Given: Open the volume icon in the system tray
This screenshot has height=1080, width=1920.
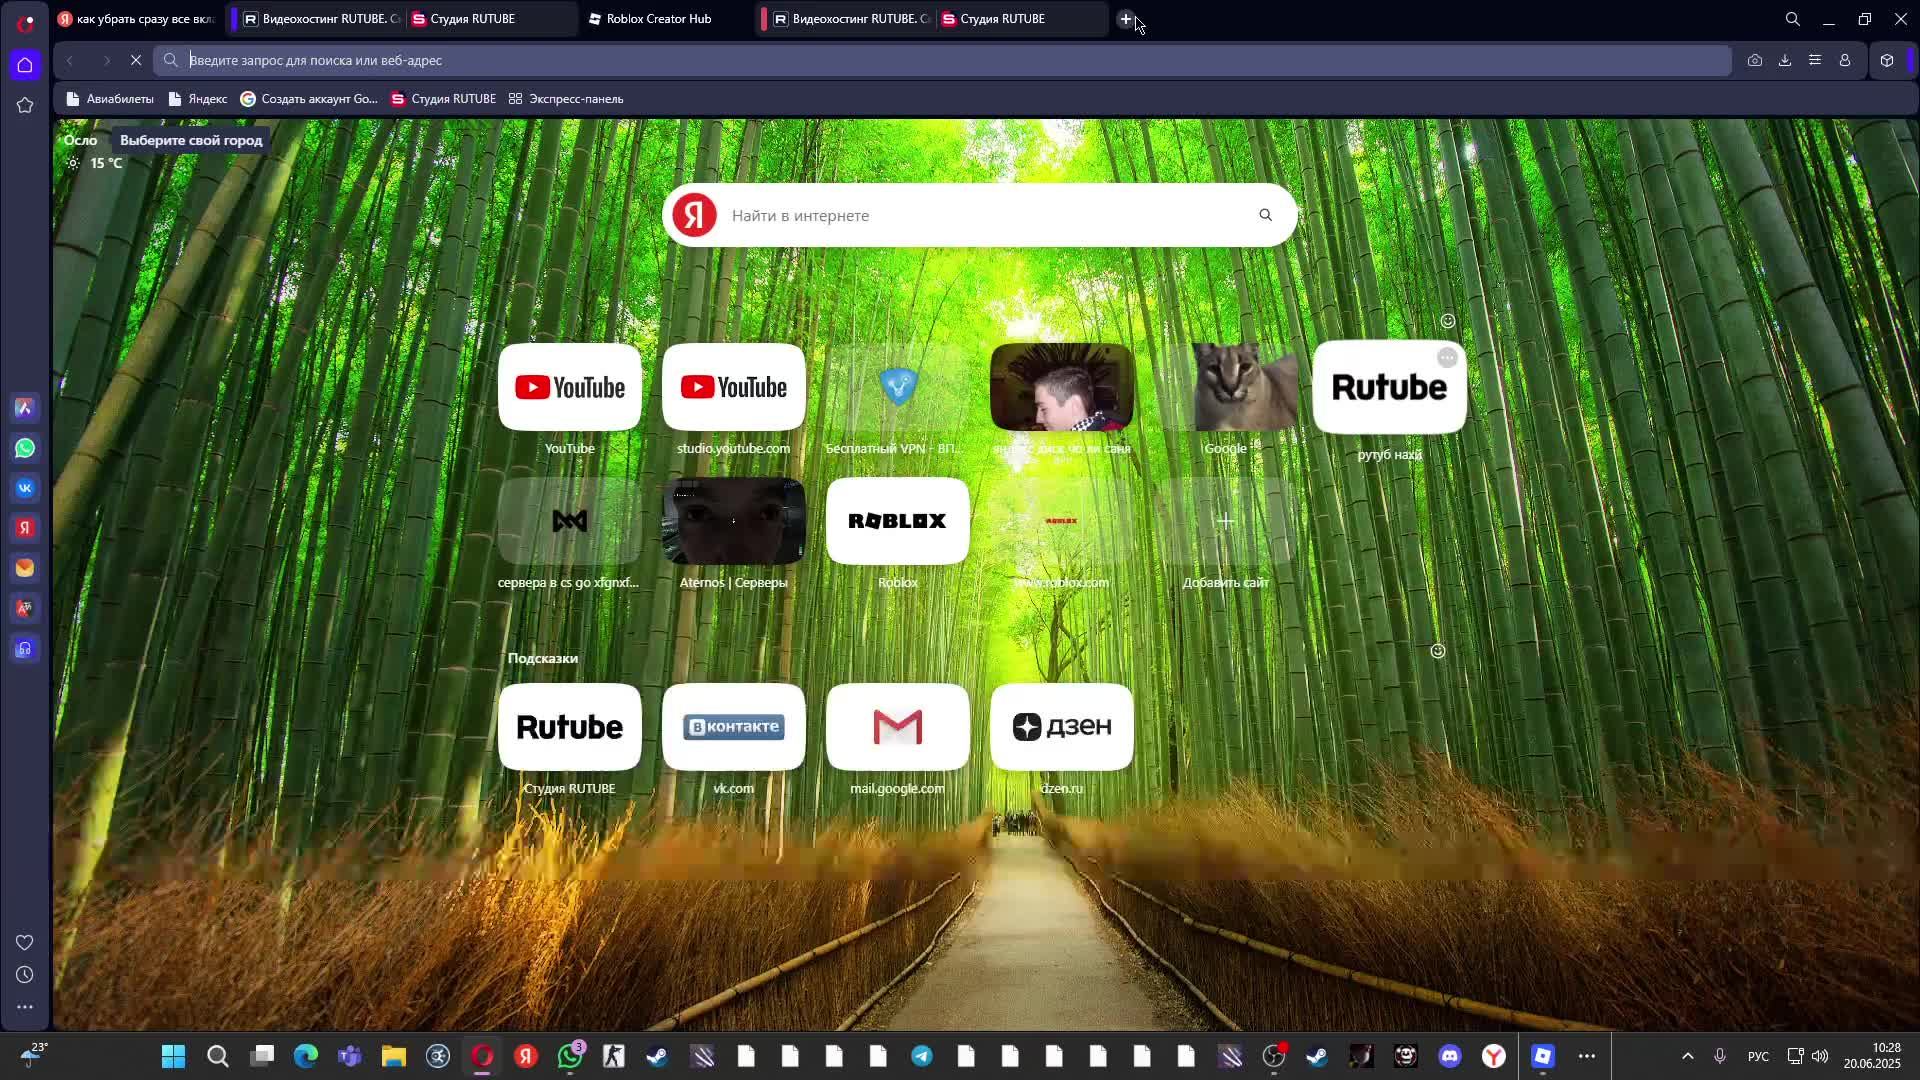Looking at the screenshot, I should [1820, 1056].
